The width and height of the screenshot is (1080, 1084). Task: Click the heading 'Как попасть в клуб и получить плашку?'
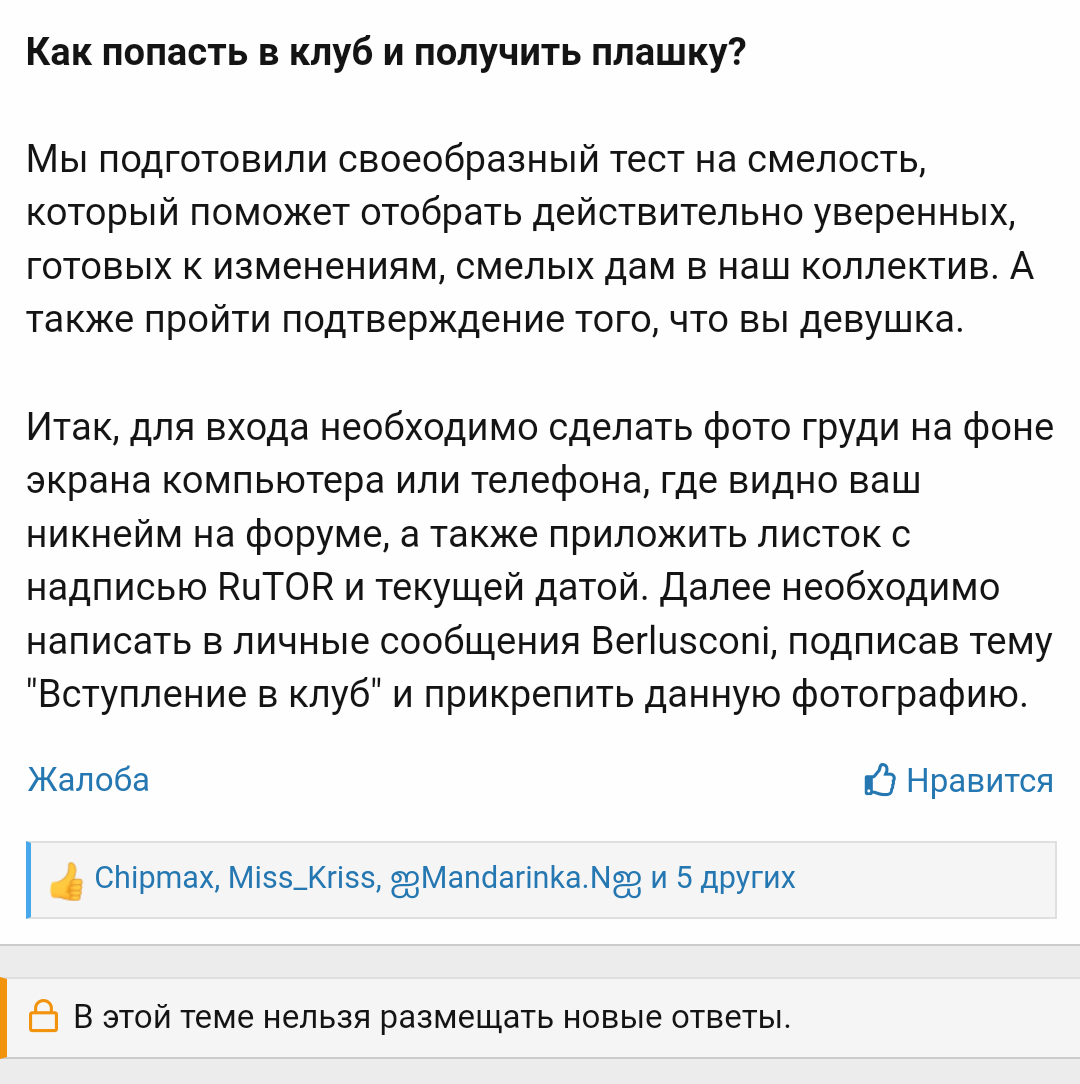[x=386, y=51]
